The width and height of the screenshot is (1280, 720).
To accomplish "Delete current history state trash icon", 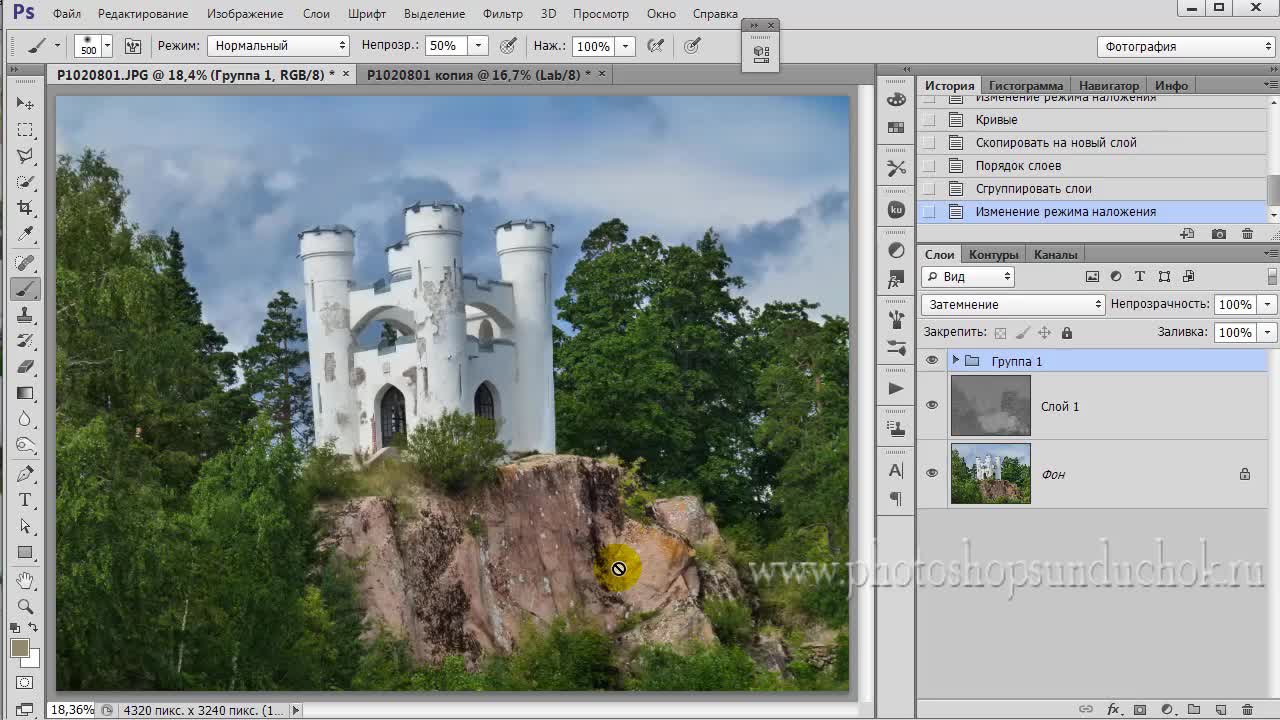I will 1247,234.
